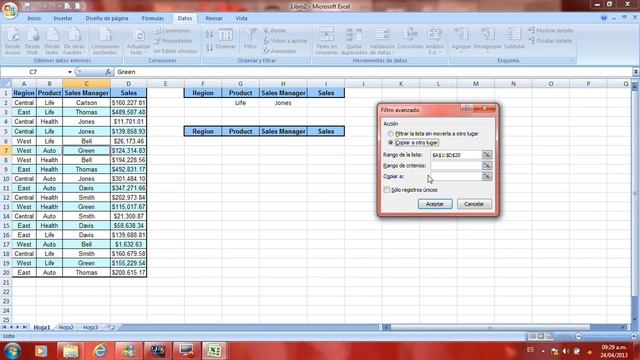Select cell H2 containing Jones
The width and height of the screenshot is (640, 360).
(283, 103)
